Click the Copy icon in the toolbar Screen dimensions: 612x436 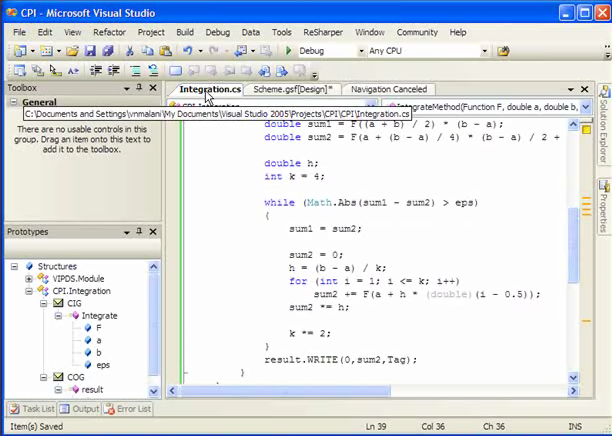150,51
